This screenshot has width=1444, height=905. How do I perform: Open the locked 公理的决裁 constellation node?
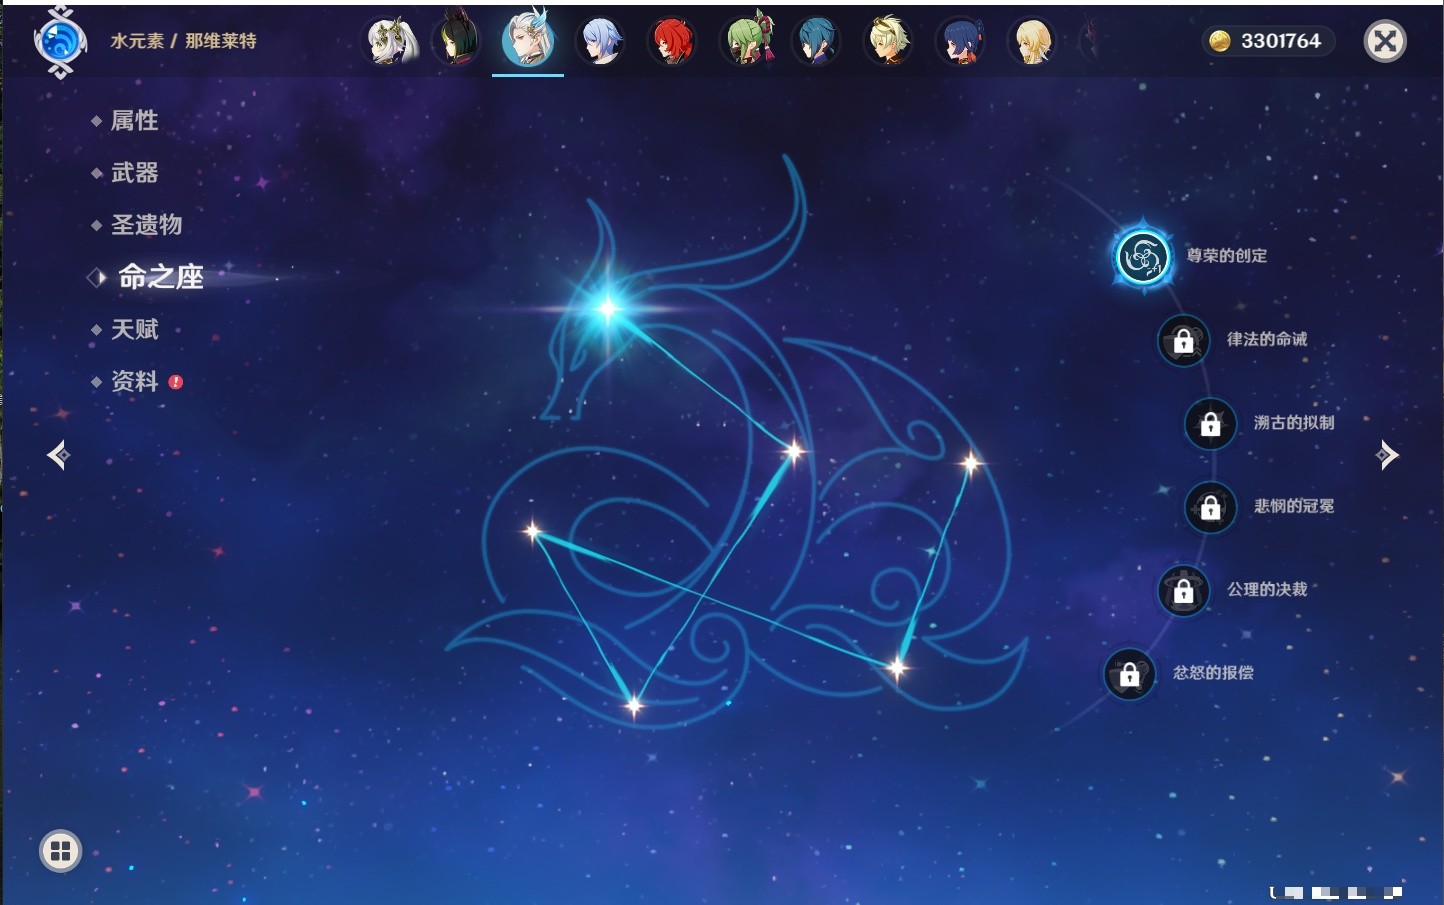point(1183,590)
